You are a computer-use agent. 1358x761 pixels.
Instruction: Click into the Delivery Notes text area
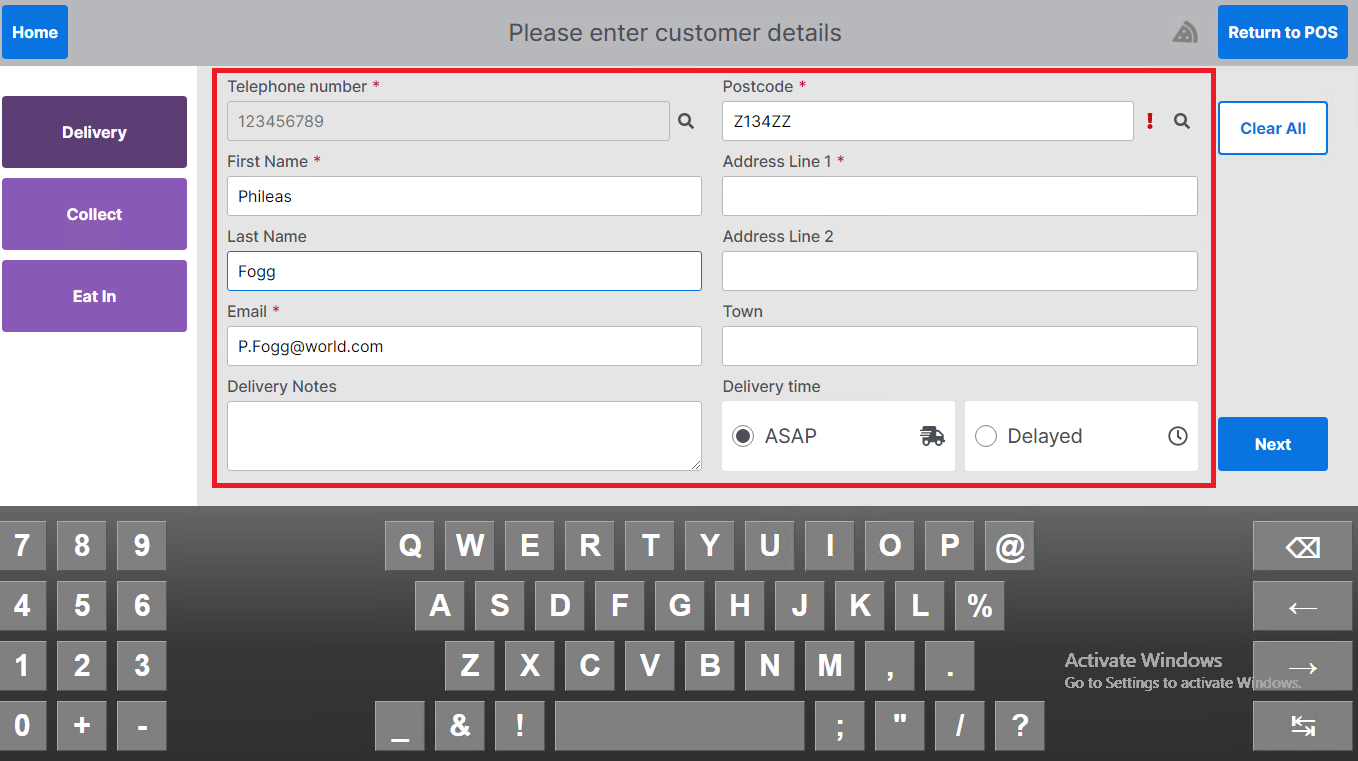coord(464,436)
